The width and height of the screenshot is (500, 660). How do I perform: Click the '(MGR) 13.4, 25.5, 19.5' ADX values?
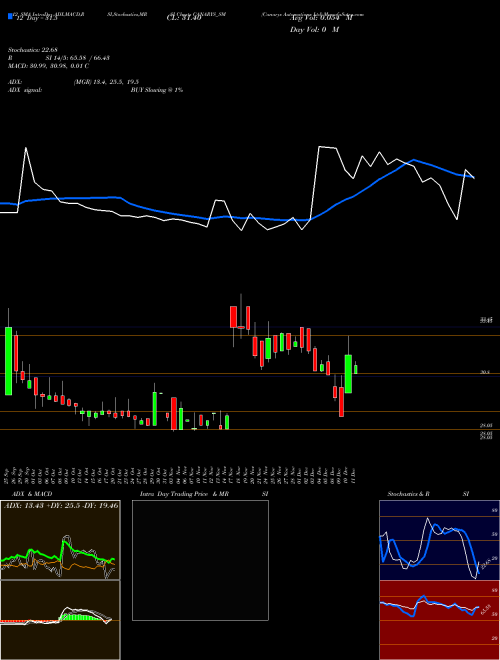(106, 82)
